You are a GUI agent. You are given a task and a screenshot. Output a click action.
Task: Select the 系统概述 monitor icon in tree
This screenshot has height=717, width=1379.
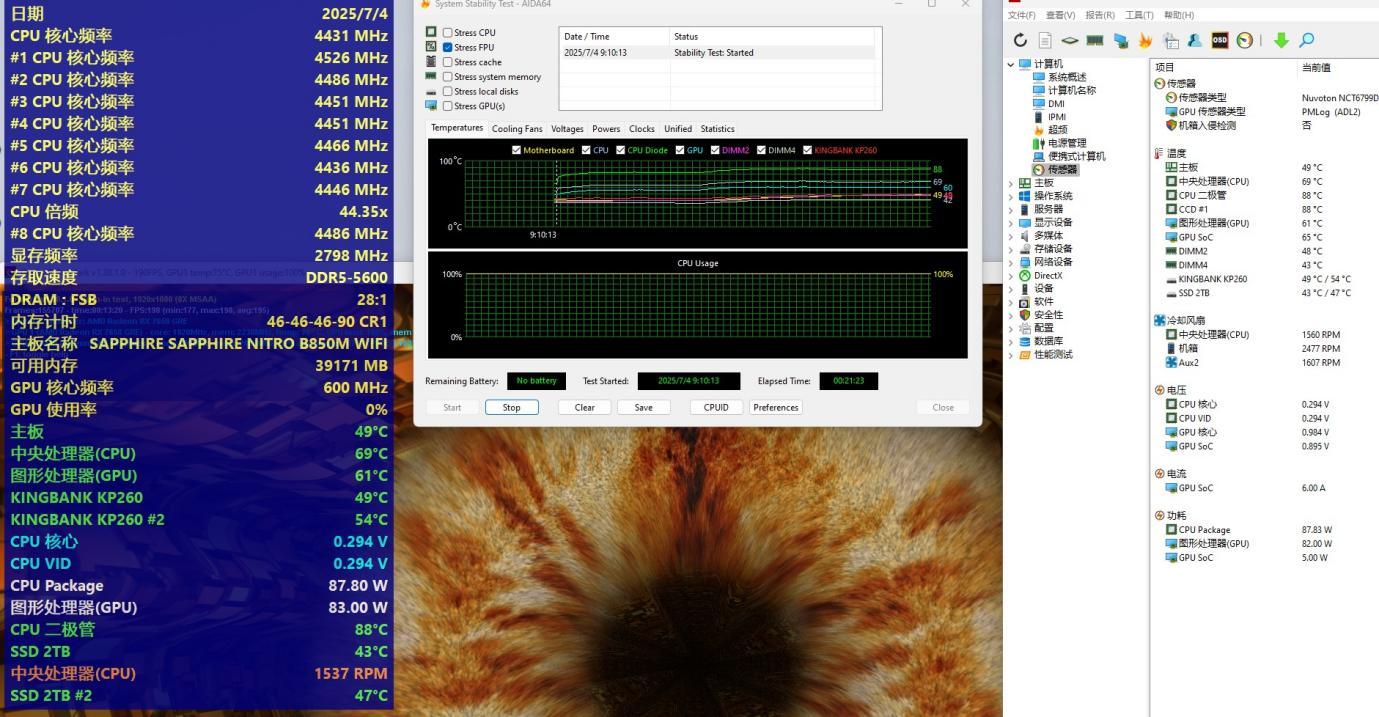(1038, 77)
